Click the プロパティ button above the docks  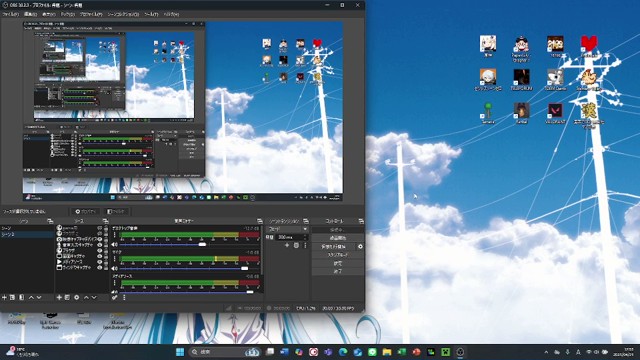coord(85,211)
